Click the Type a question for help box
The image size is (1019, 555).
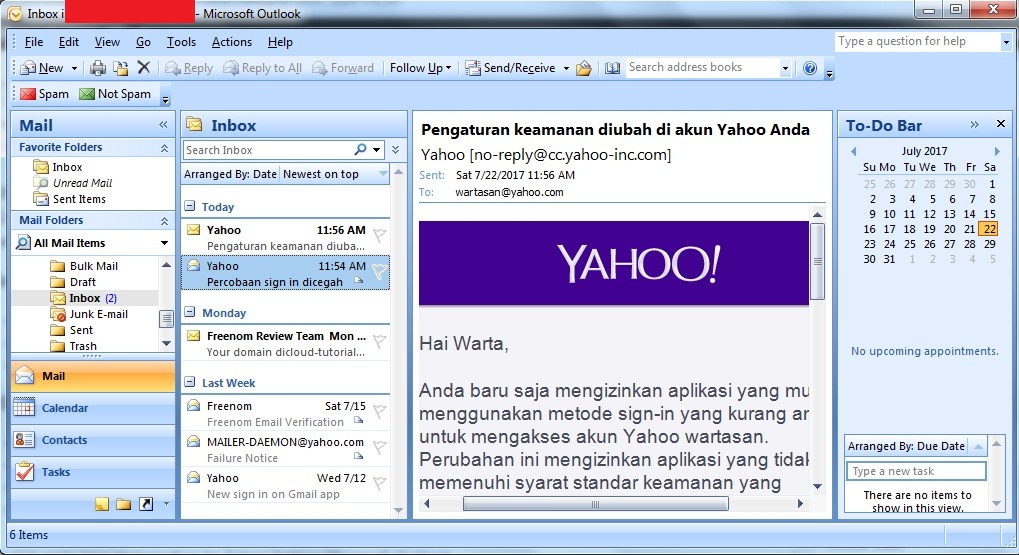pyautogui.click(x=917, y=41)
